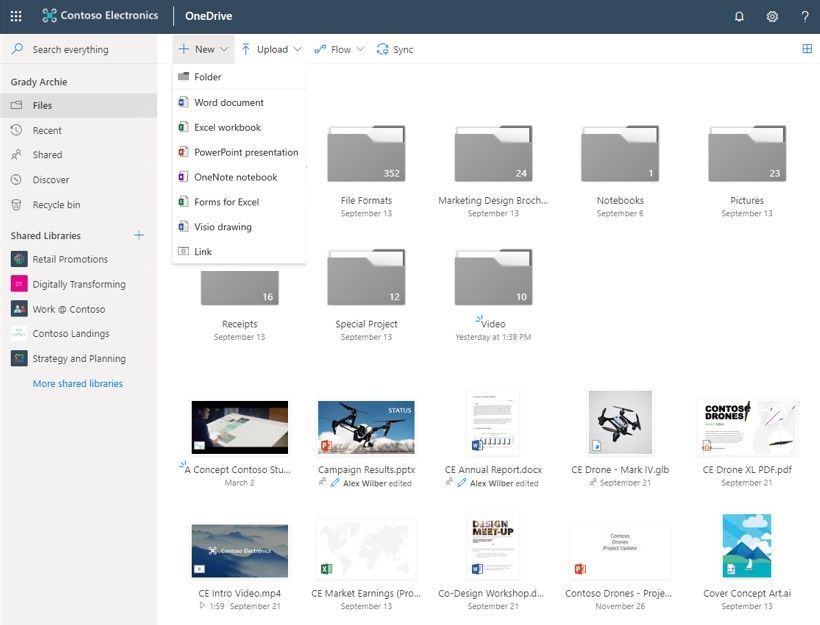Open the app launcher waffle icon

click(x=16, y=16)
